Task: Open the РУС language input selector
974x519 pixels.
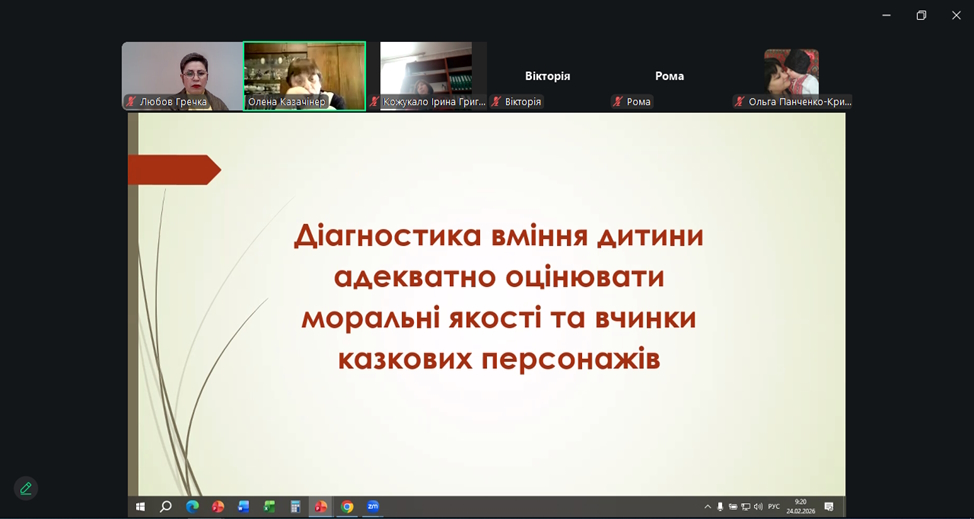Action: coord(774,507)
